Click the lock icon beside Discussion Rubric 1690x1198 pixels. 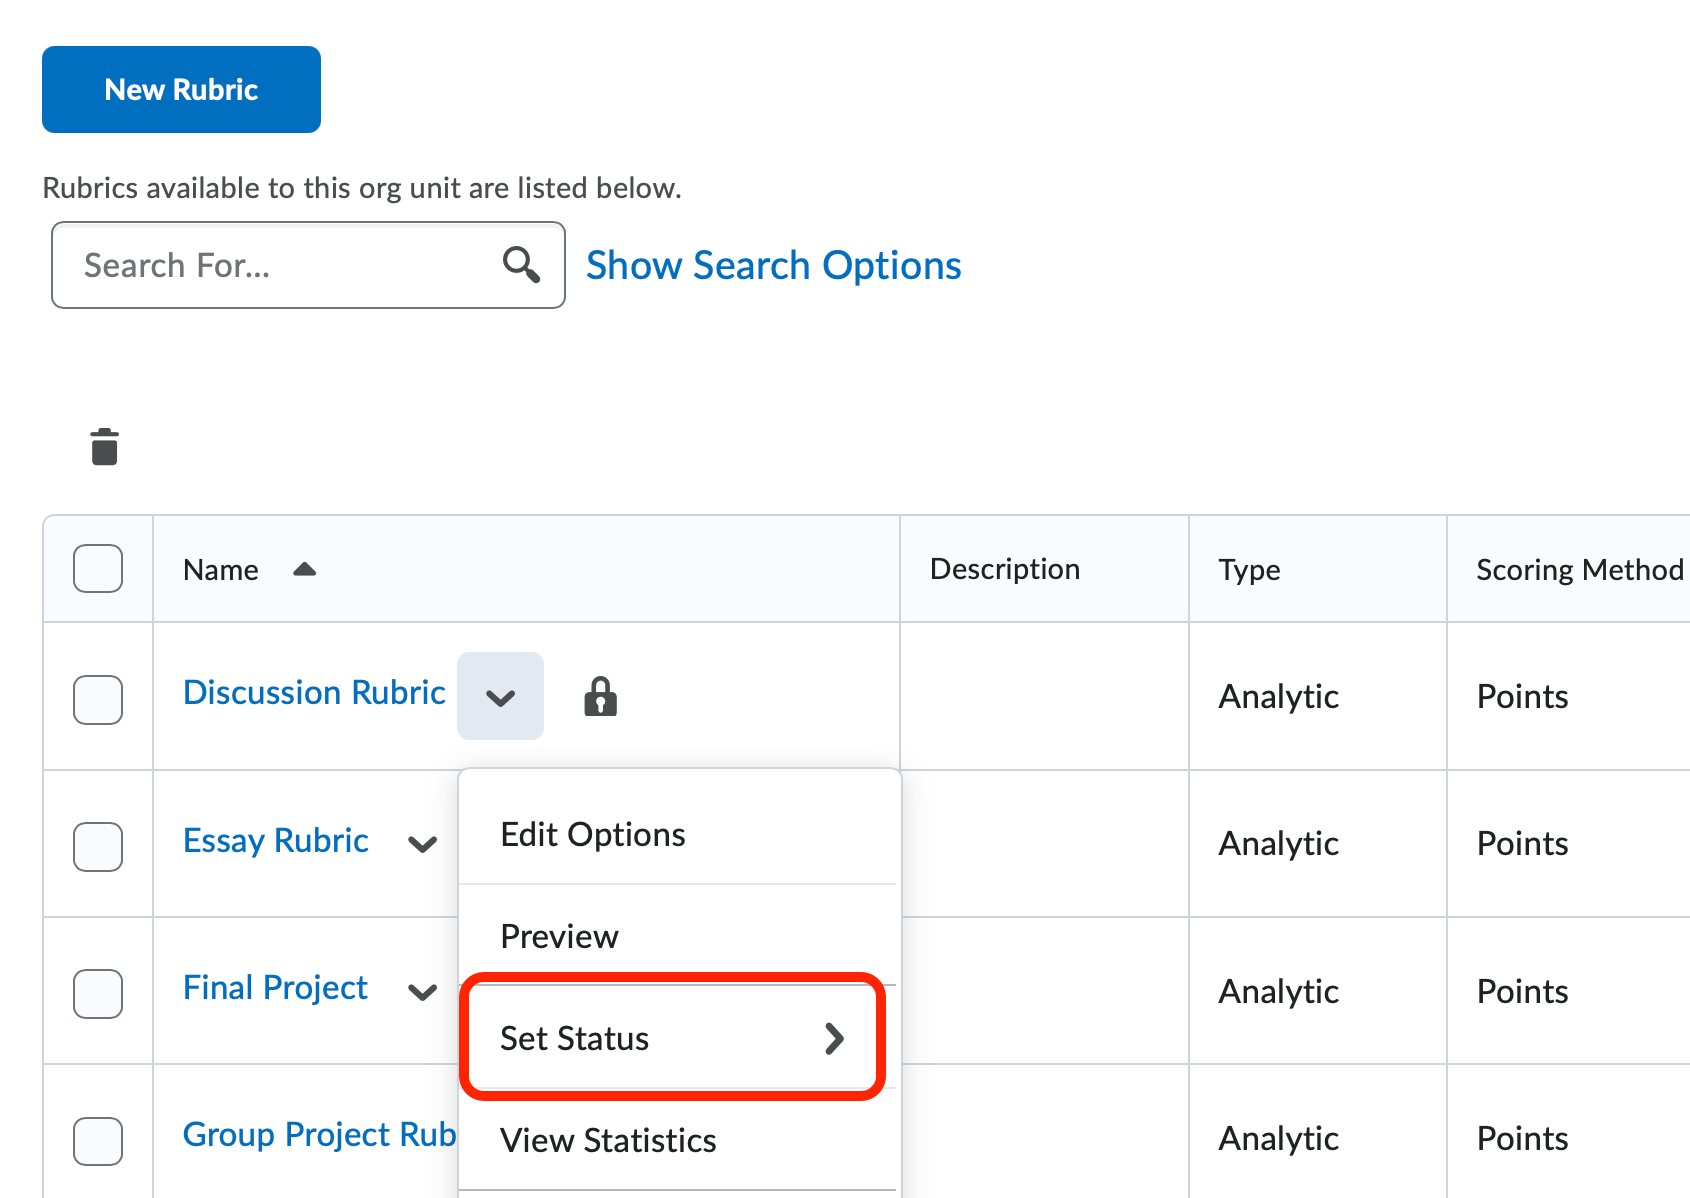click(x=600, y=697)
